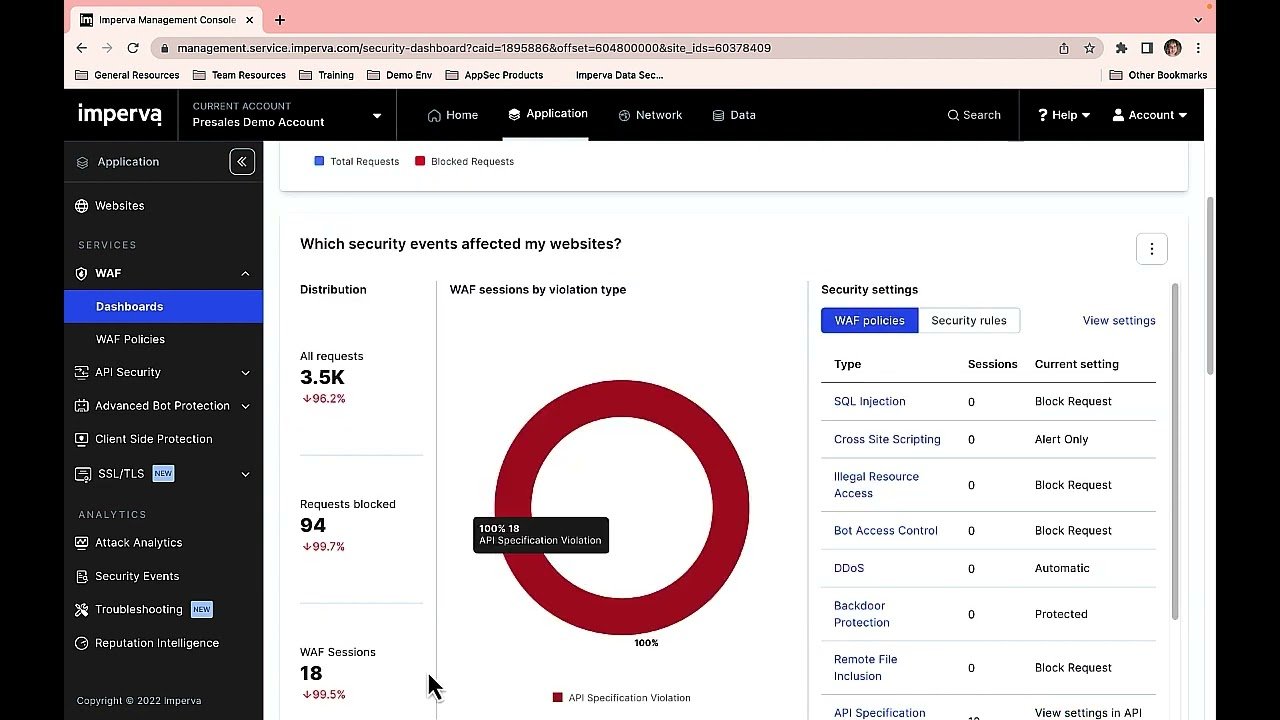The height and width of the screenshot is (720, 1280).
Task: Click the site lock icon in the address bar
Action: 163,48
